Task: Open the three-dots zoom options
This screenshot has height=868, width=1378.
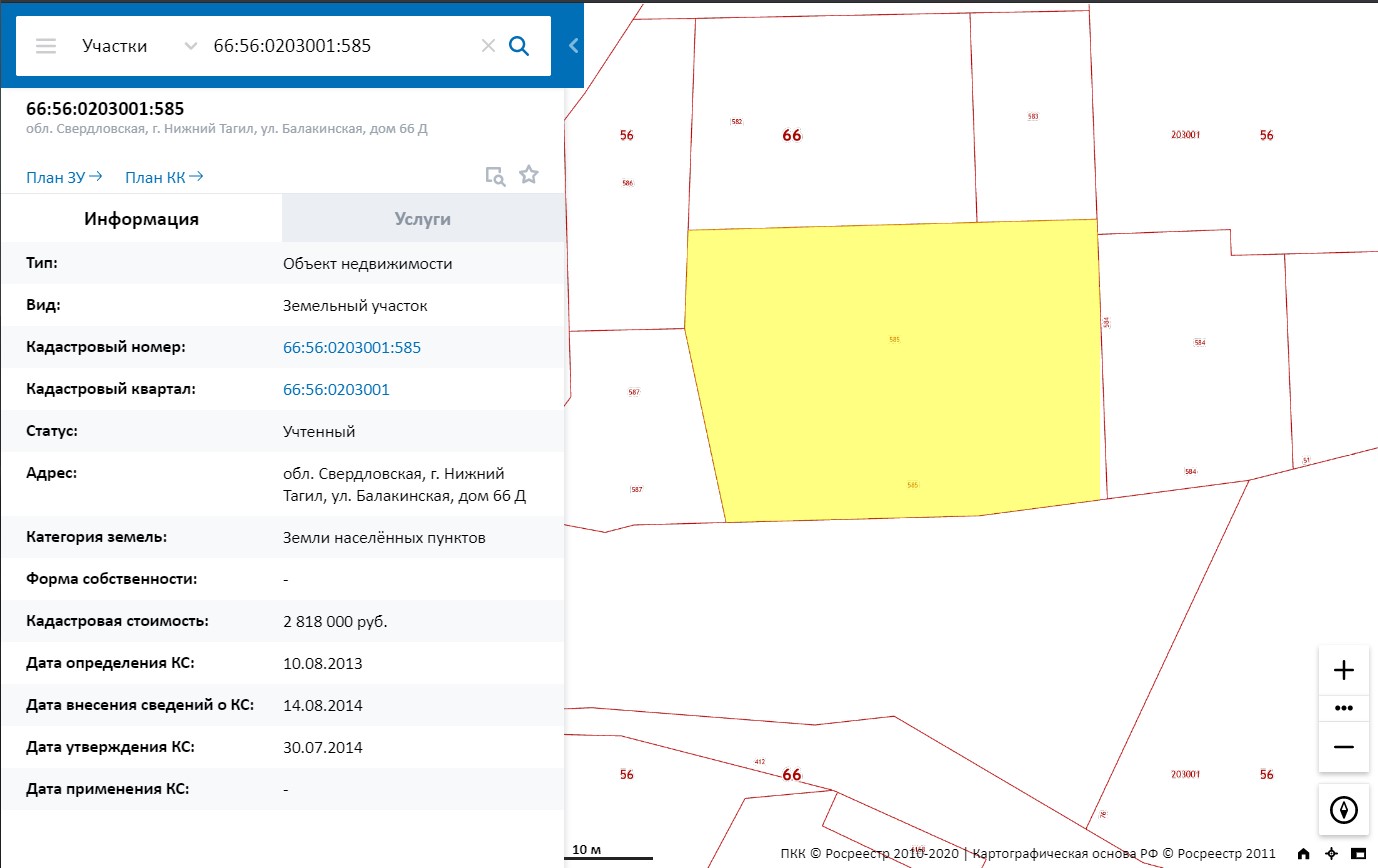Action: coord(1343,708)
